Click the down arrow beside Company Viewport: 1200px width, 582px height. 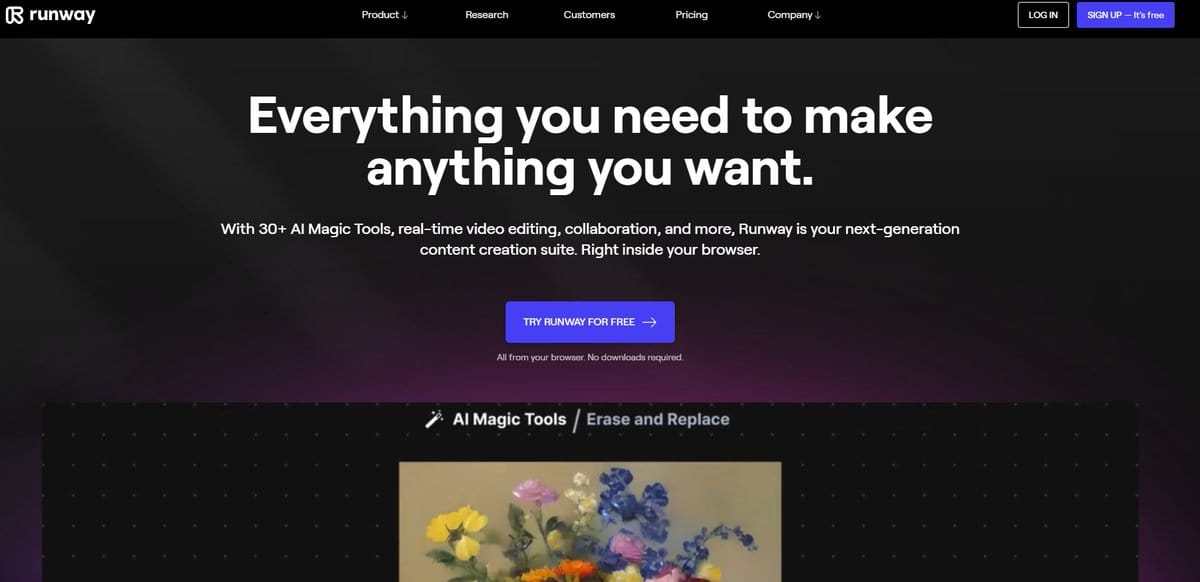pyautogui.click(x=817, y=15)
